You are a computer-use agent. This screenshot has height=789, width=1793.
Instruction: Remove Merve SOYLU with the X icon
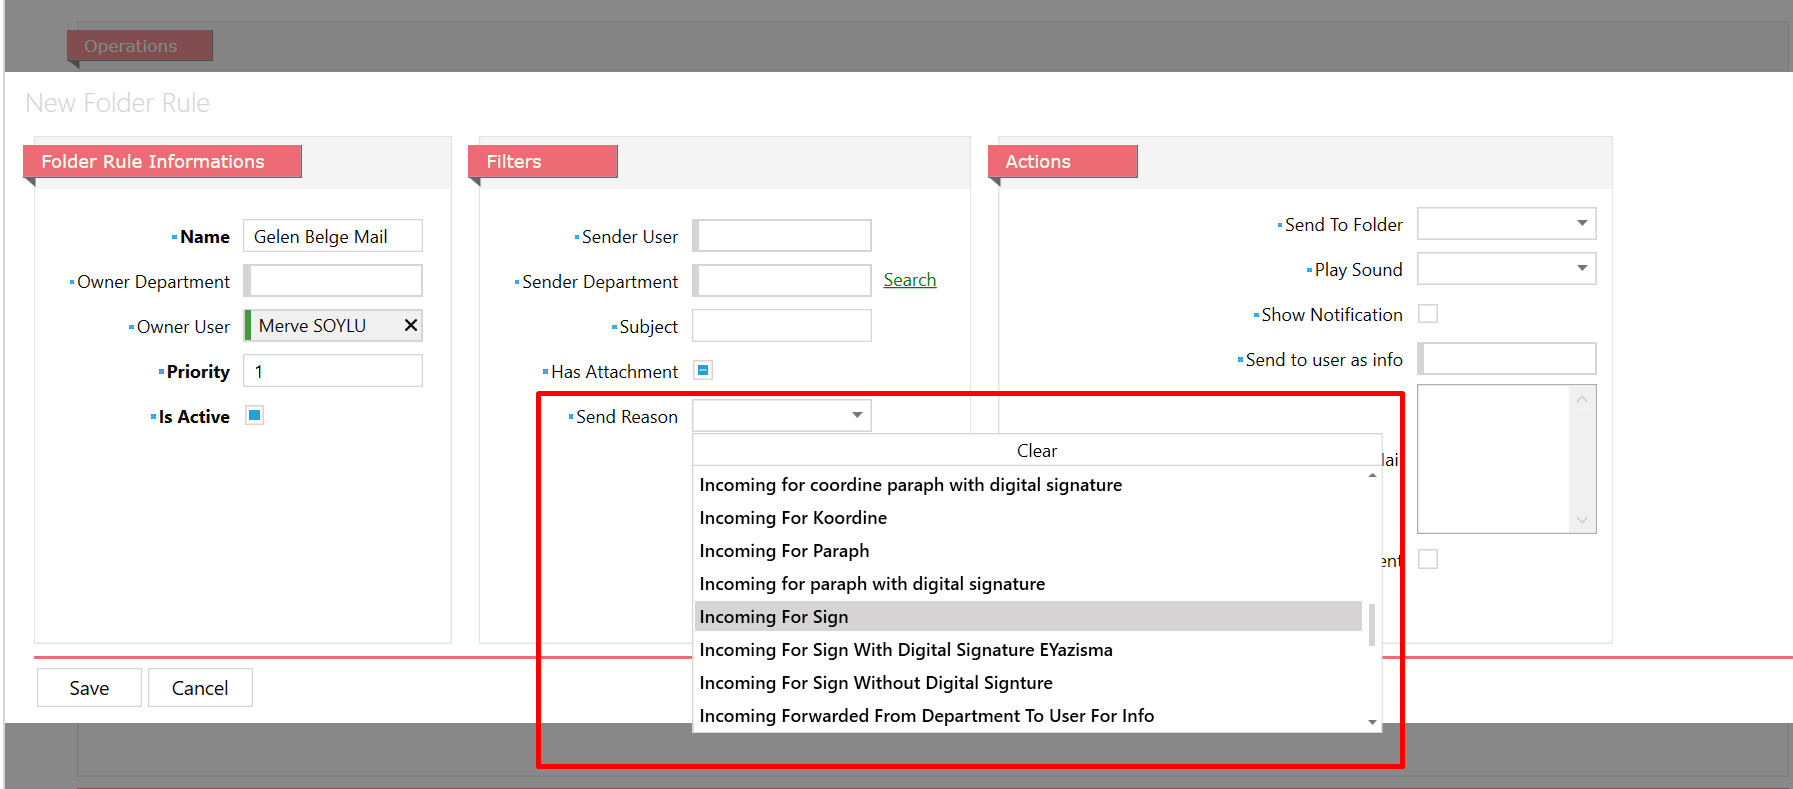point(410,325)
